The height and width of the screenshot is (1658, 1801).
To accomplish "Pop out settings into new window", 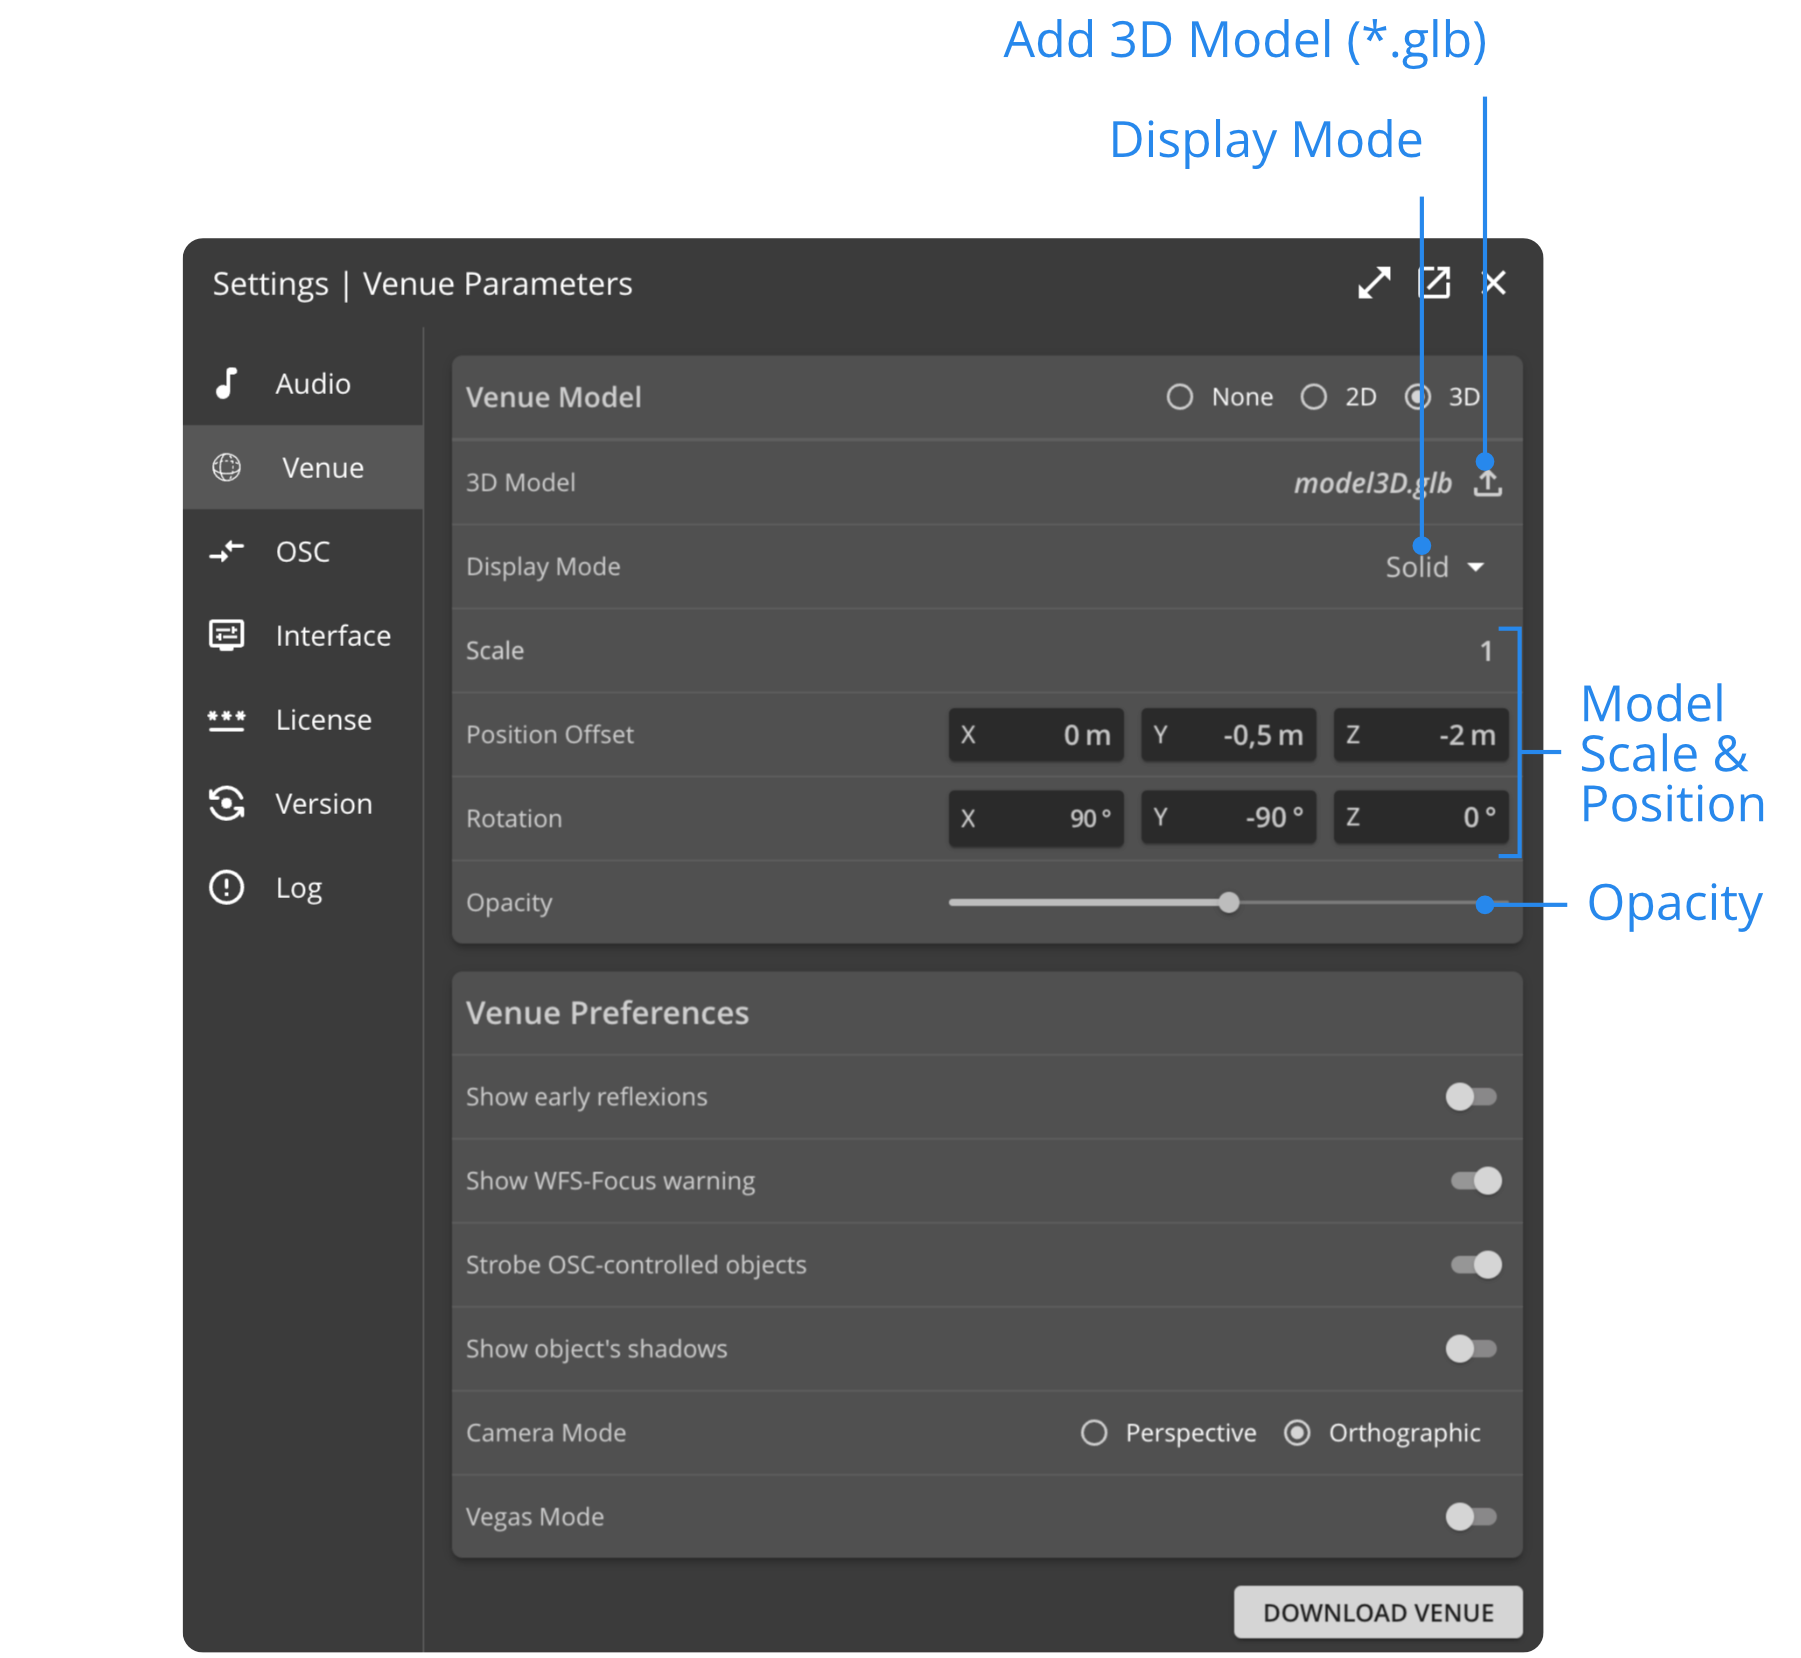I will pyautogui.click(x=1434, y=283).
